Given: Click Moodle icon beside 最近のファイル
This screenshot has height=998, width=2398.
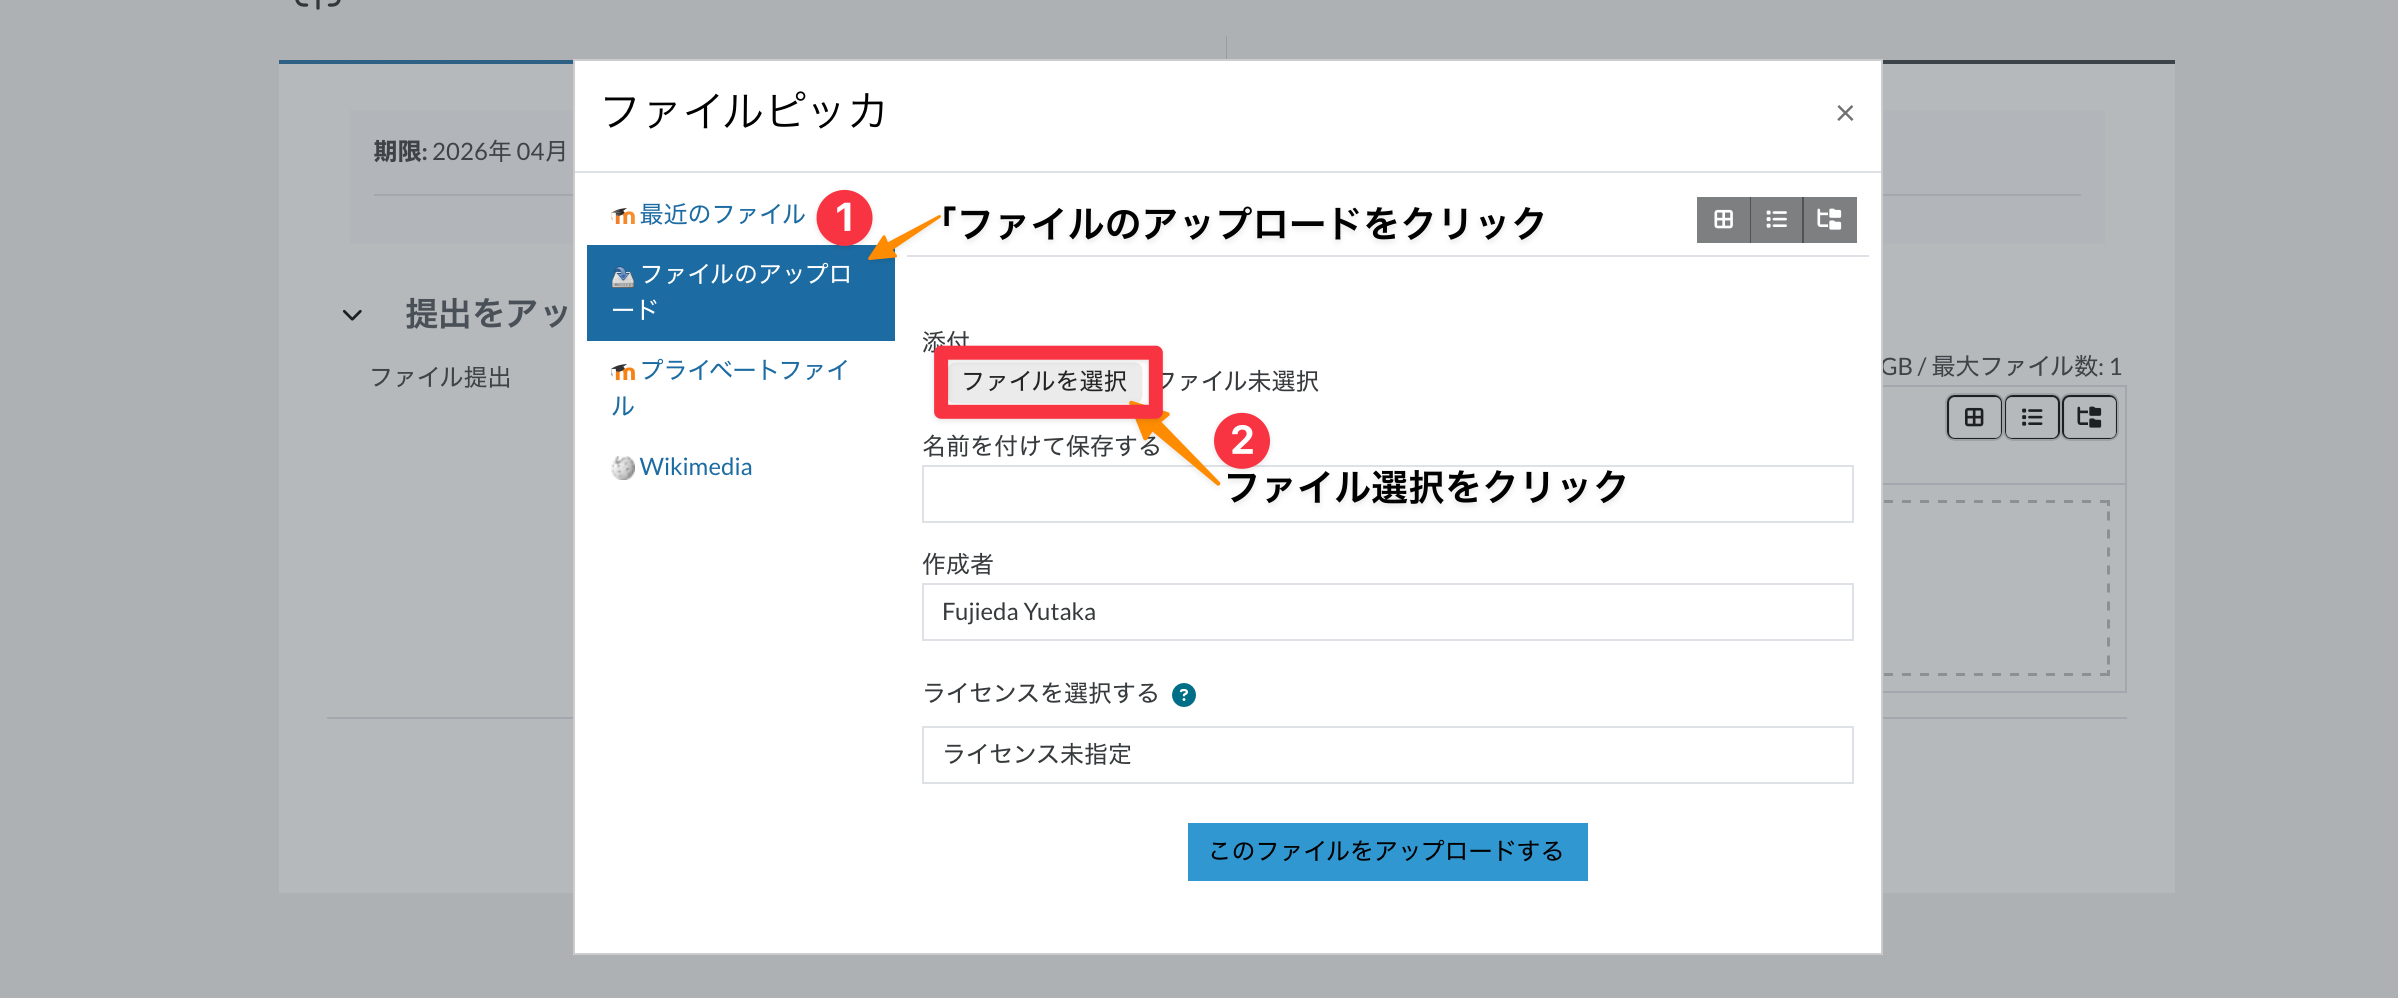Looking at the screenshot, I should click(623, 216).
